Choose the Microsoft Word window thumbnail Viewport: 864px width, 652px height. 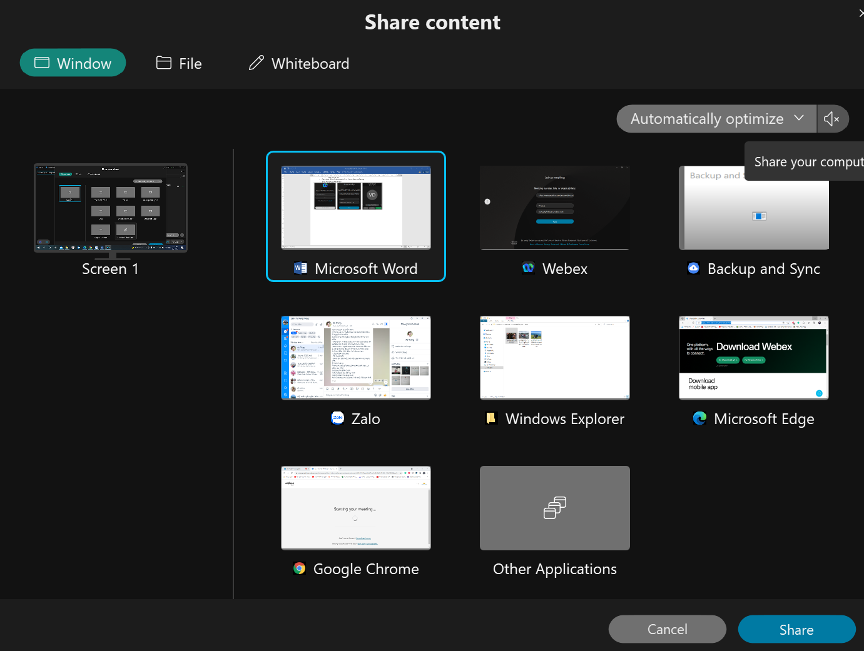click(356, 207)
